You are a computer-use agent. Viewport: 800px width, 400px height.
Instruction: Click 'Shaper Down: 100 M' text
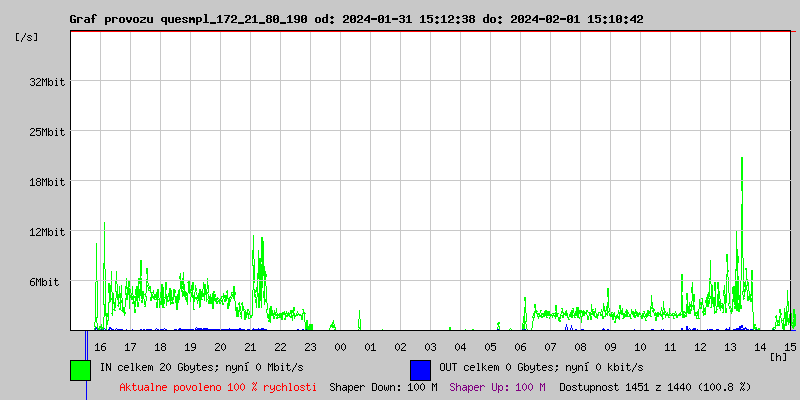click(x=383, y=387)
